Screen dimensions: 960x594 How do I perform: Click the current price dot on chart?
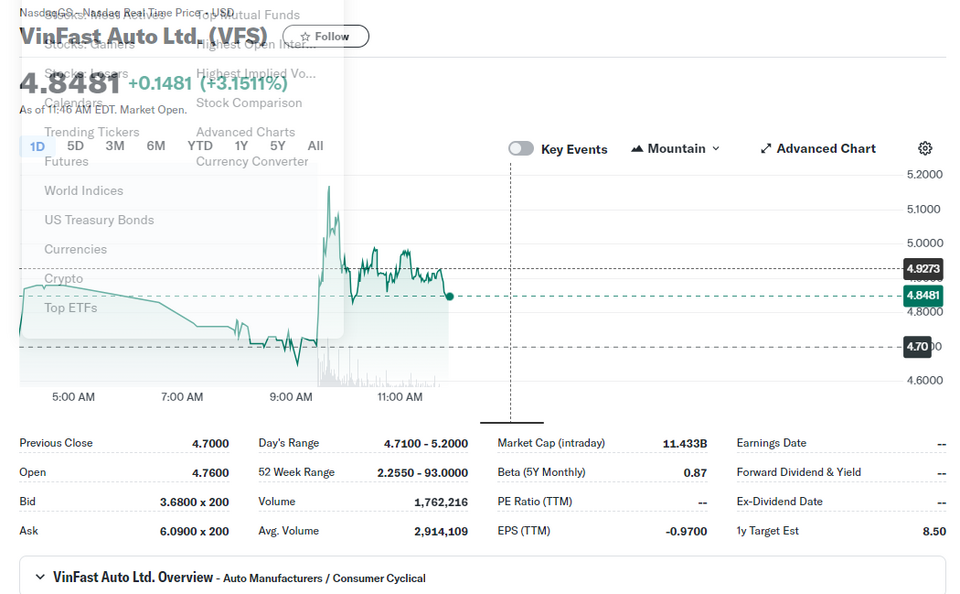(449, 296)
